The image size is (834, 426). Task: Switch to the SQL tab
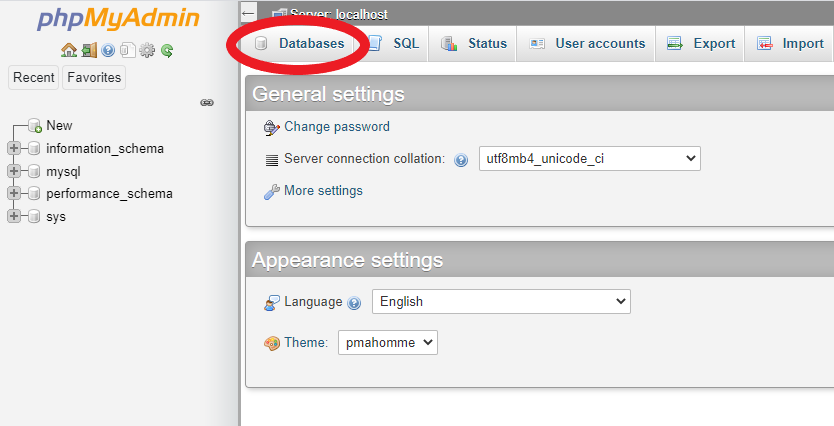[394, 44]
